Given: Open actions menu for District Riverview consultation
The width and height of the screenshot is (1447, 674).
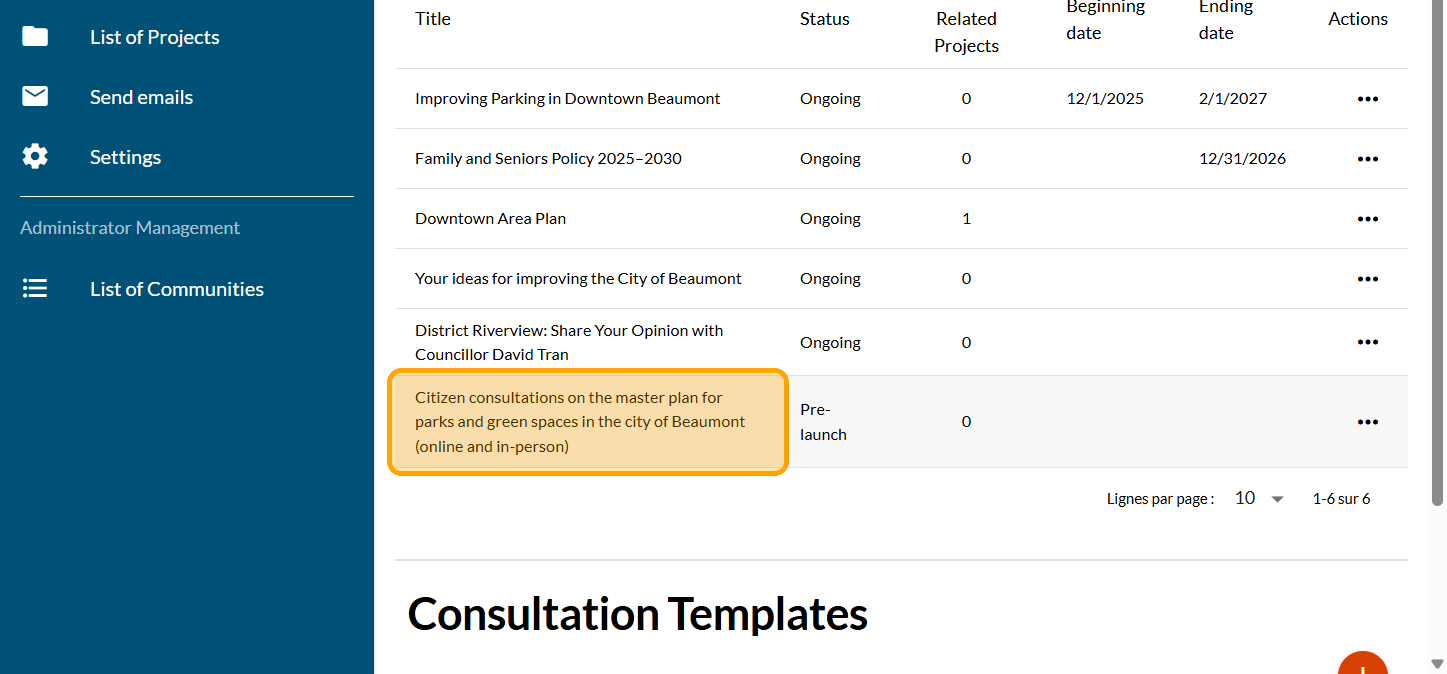Looking at the screenshot, I should pos(1367,342).
